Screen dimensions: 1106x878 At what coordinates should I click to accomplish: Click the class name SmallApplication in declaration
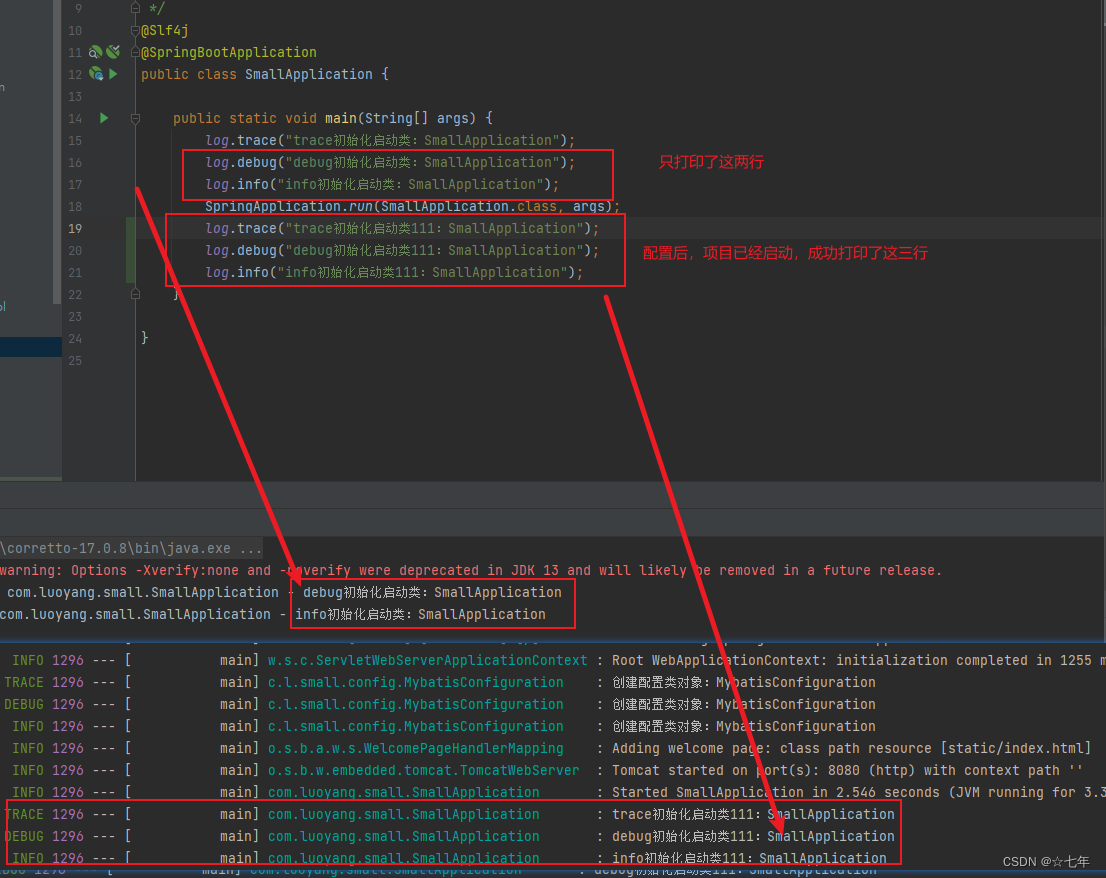point(309,74)
